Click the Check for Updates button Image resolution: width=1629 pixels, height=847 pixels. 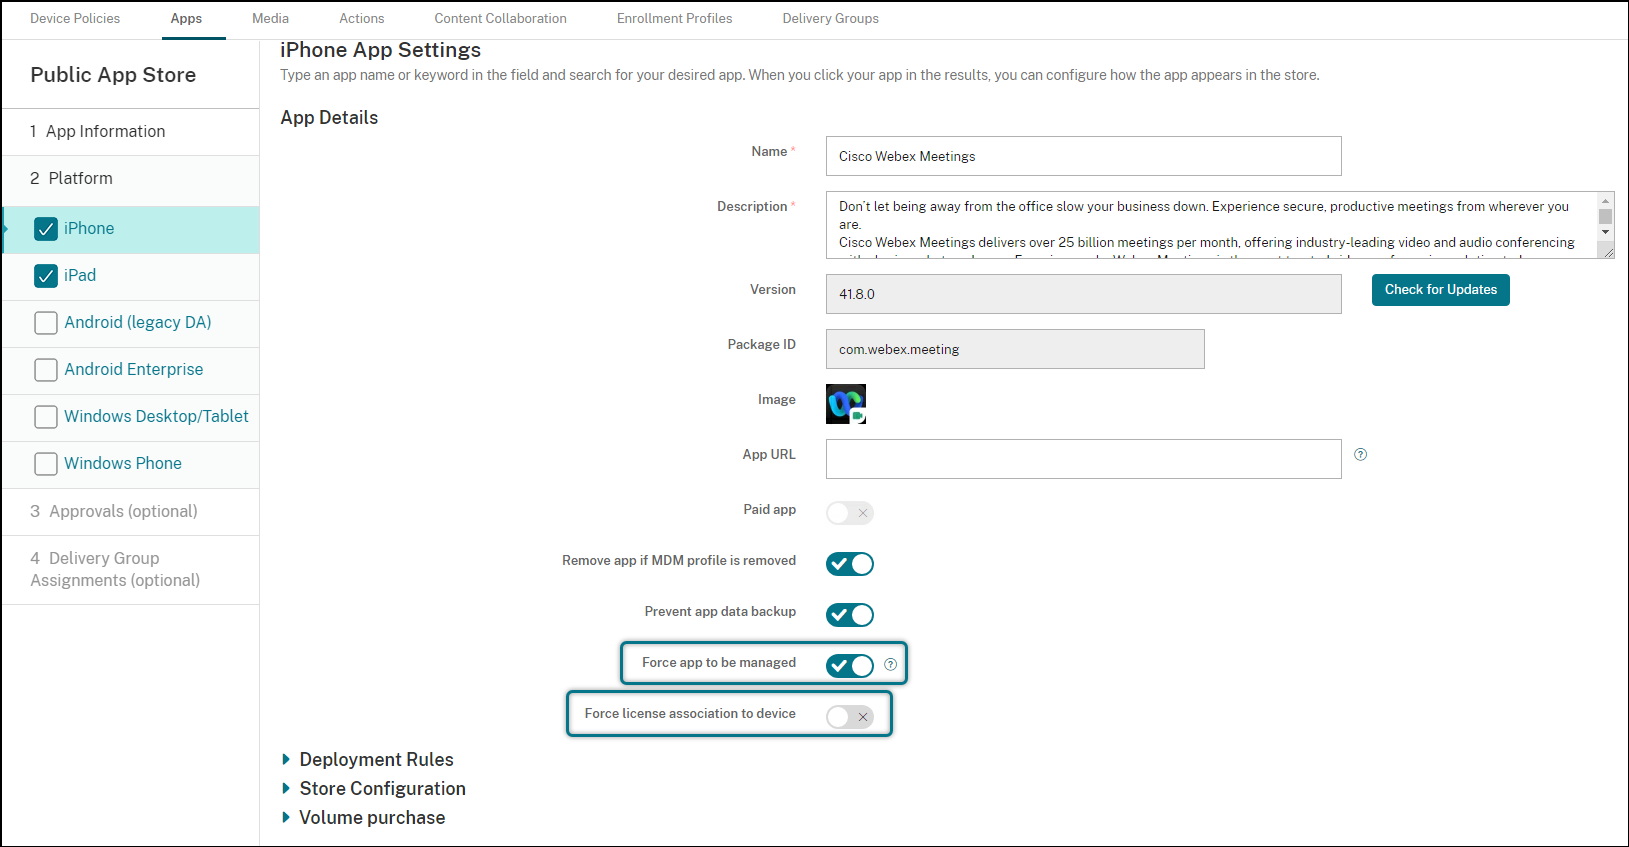click(x=1440, y=290)
